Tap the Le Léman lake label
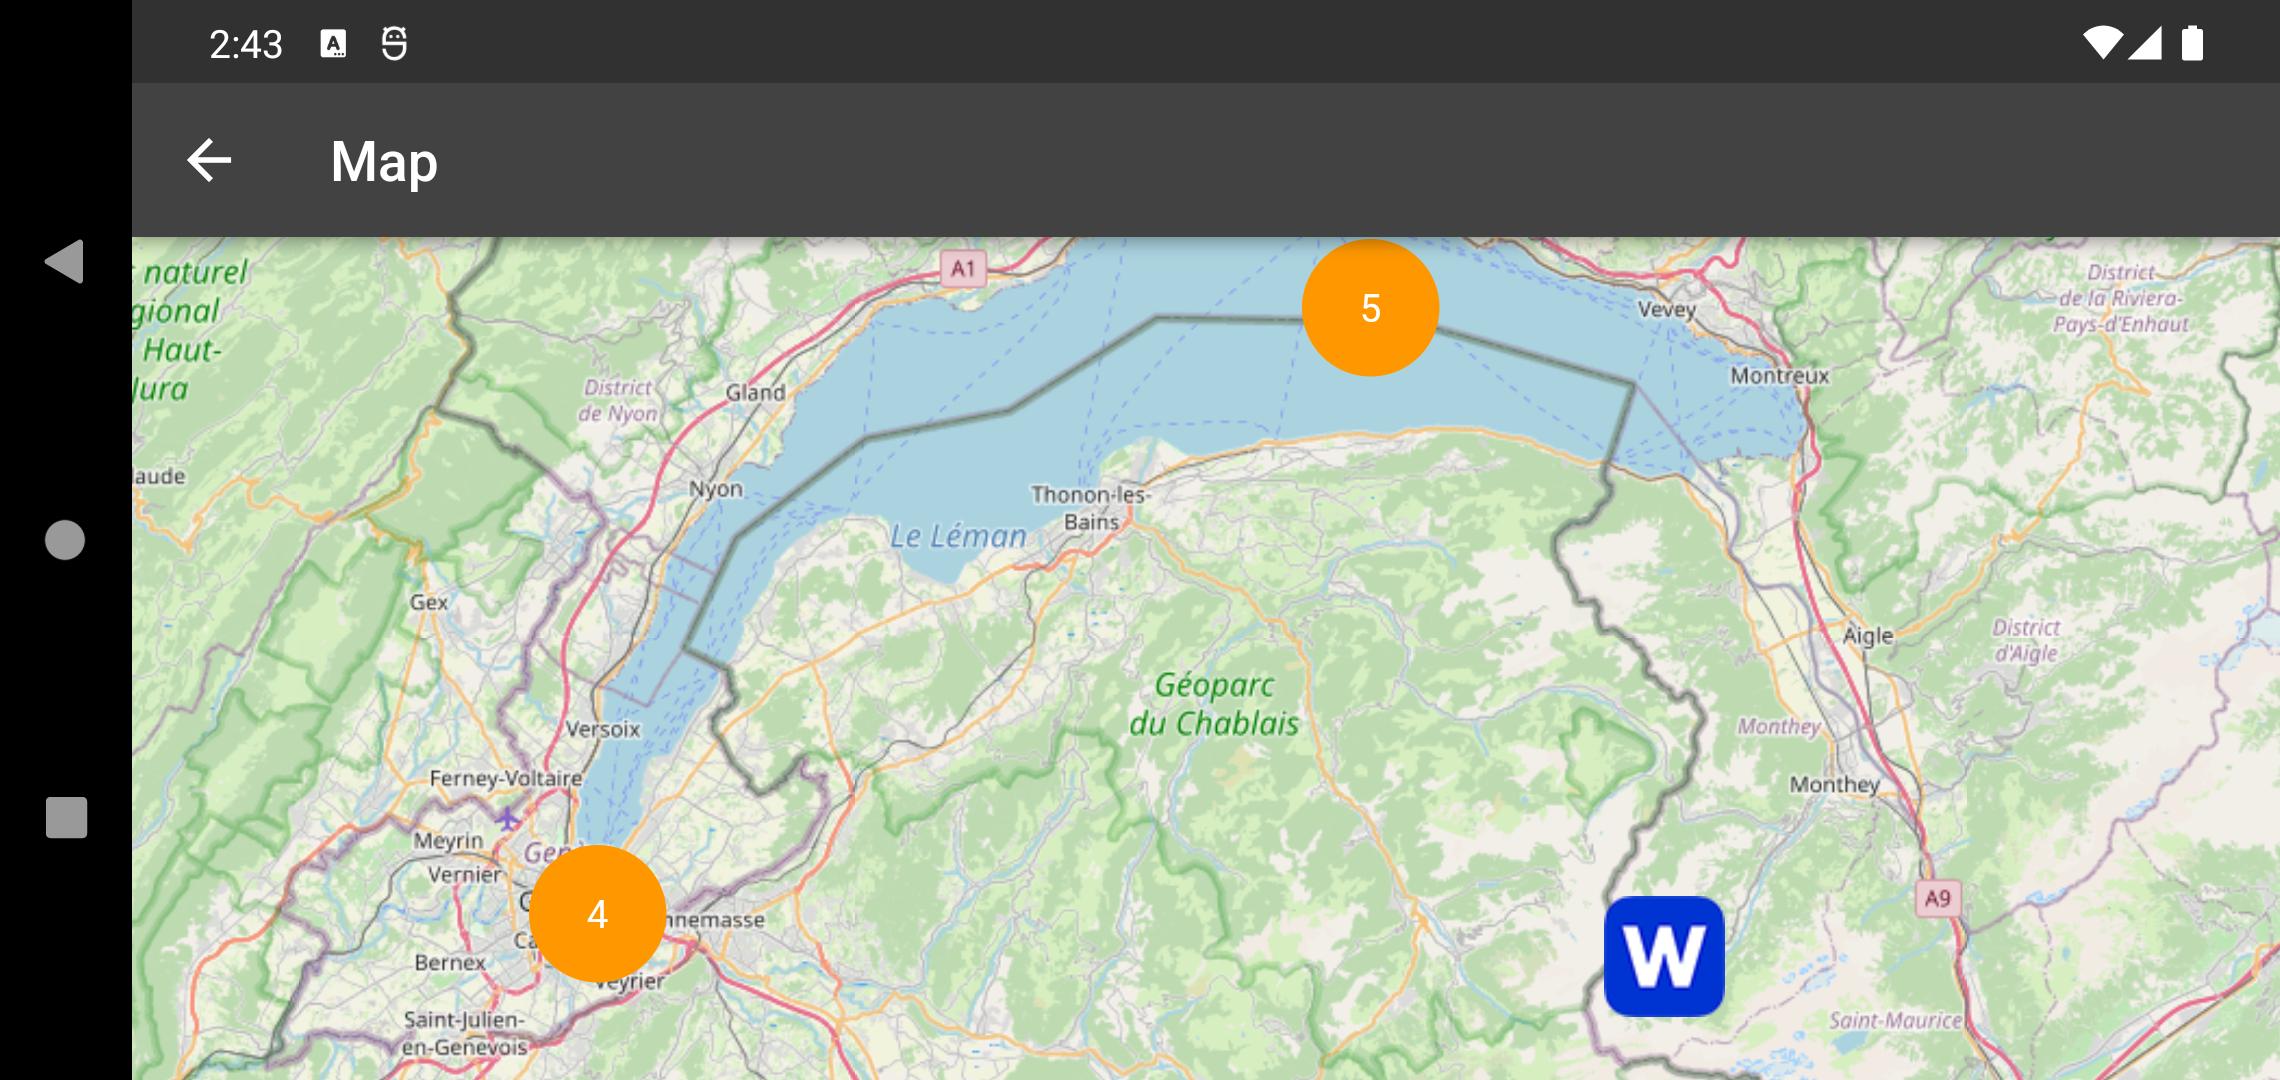 958,537
